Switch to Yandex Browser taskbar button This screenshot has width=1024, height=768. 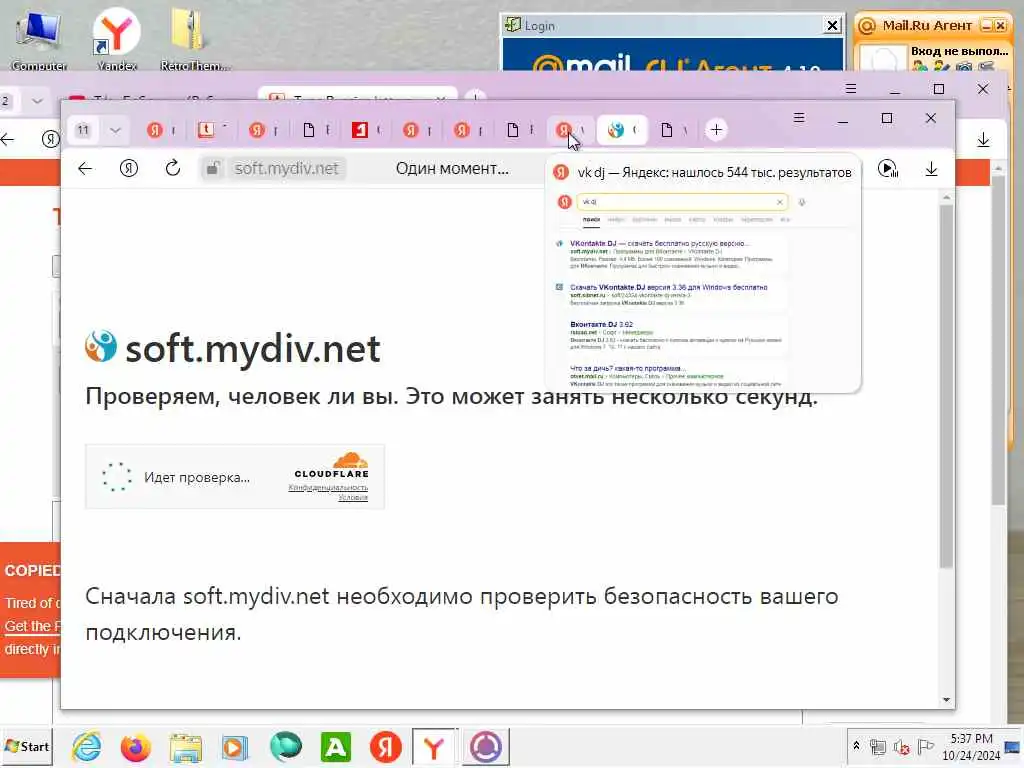point(434,746)
